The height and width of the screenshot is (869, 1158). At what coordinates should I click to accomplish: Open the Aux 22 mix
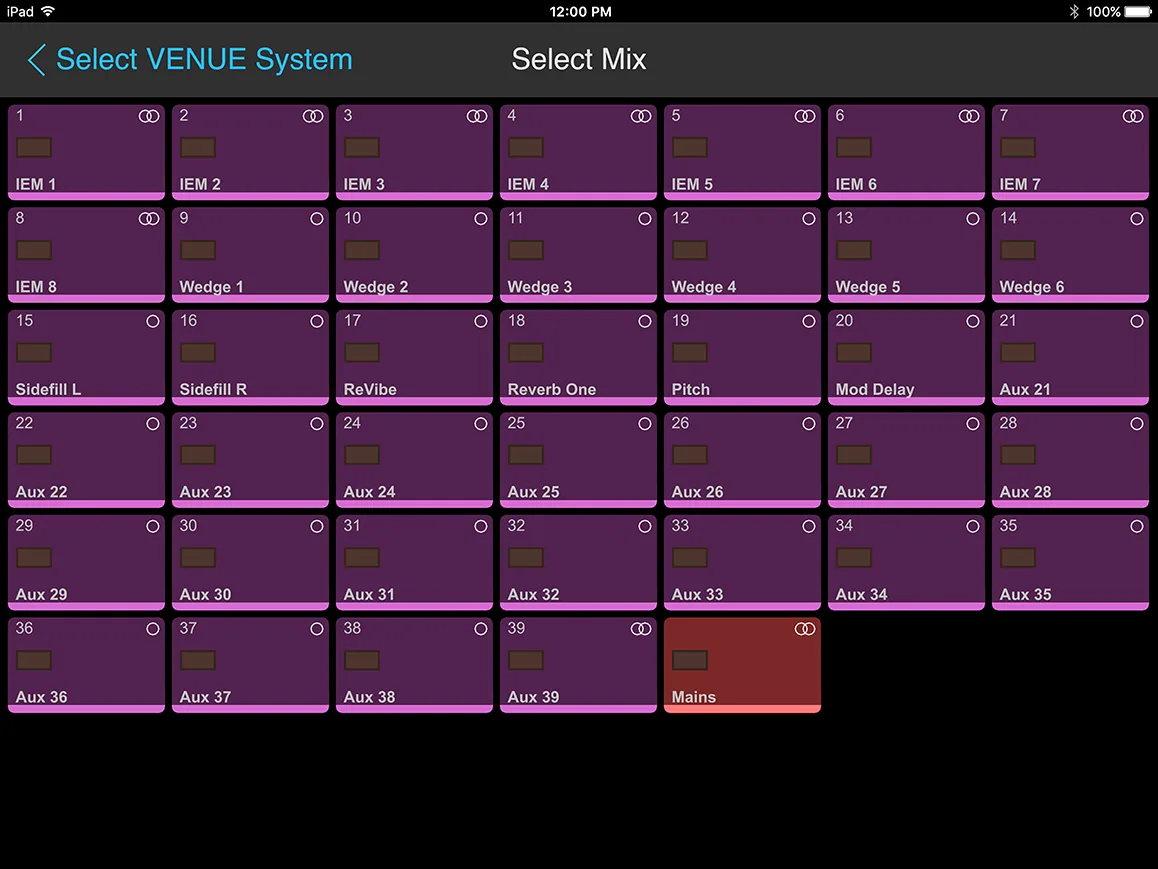pyautogui.click(x=86, y=460)
